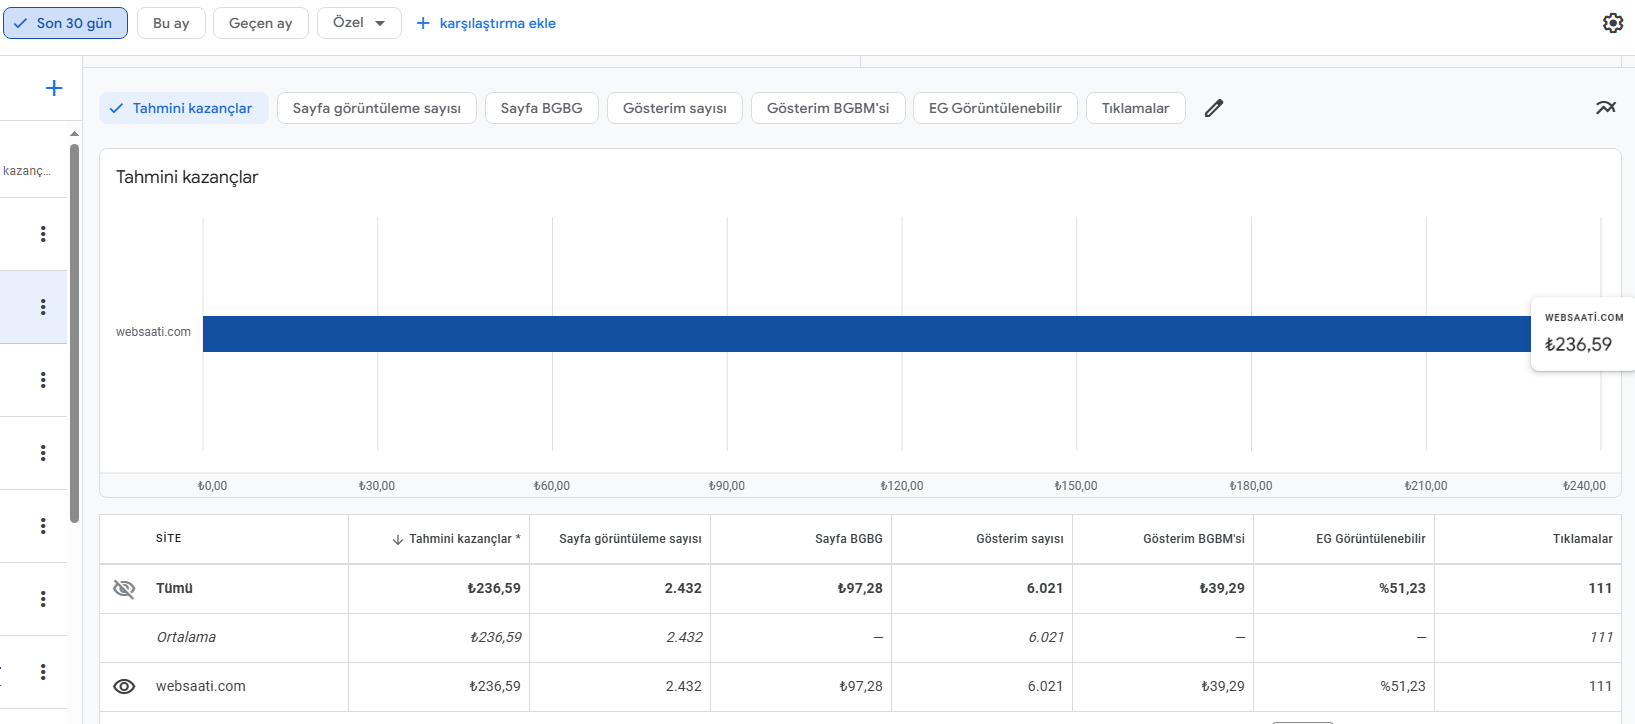Sort by Sayfa BGBG column header

point(849,539)
